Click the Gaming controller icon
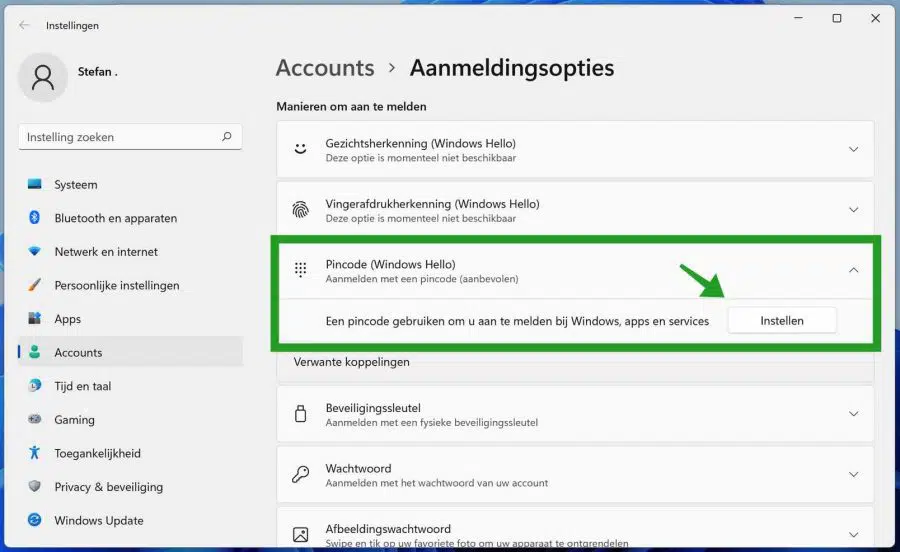 [x=34, y=419]
